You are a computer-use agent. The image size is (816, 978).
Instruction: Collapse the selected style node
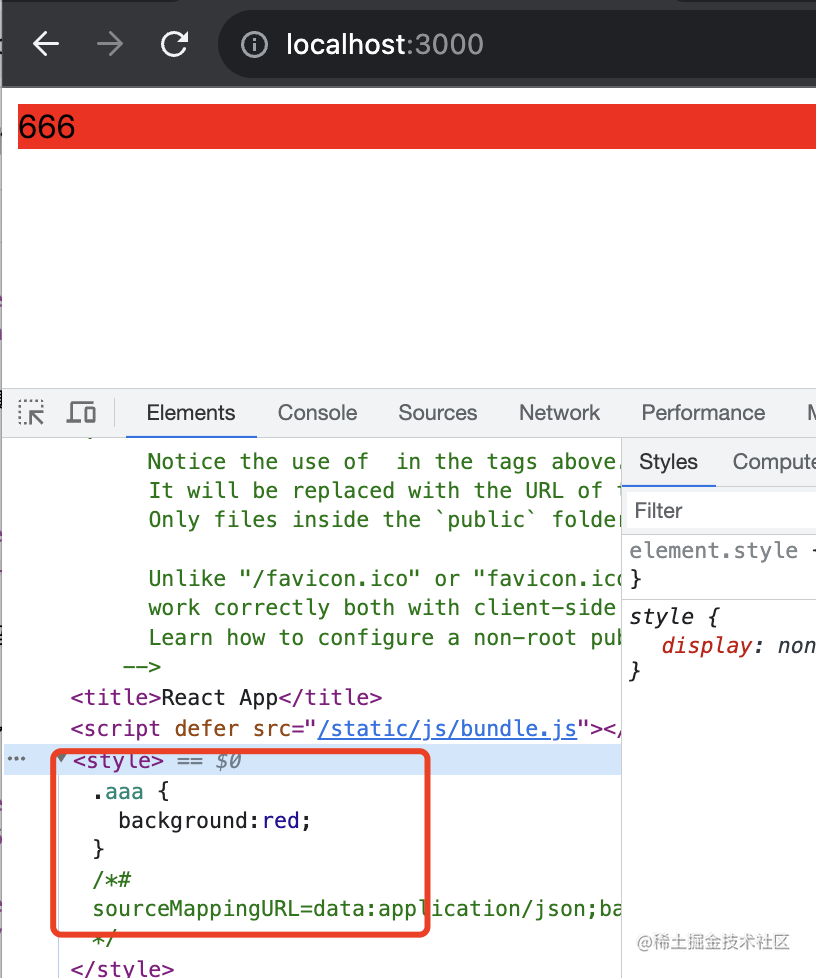pyautogui.click(x=62, y=759)
